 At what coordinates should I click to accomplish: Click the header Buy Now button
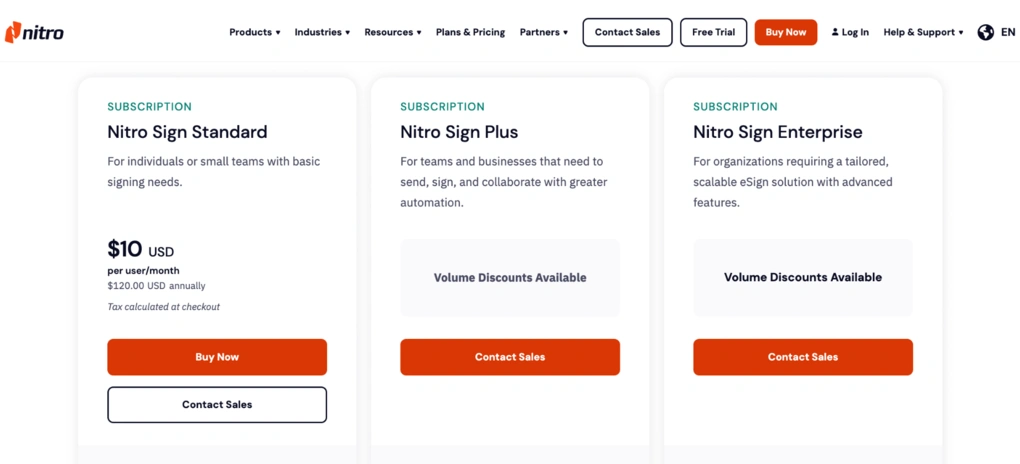point(786,32)
